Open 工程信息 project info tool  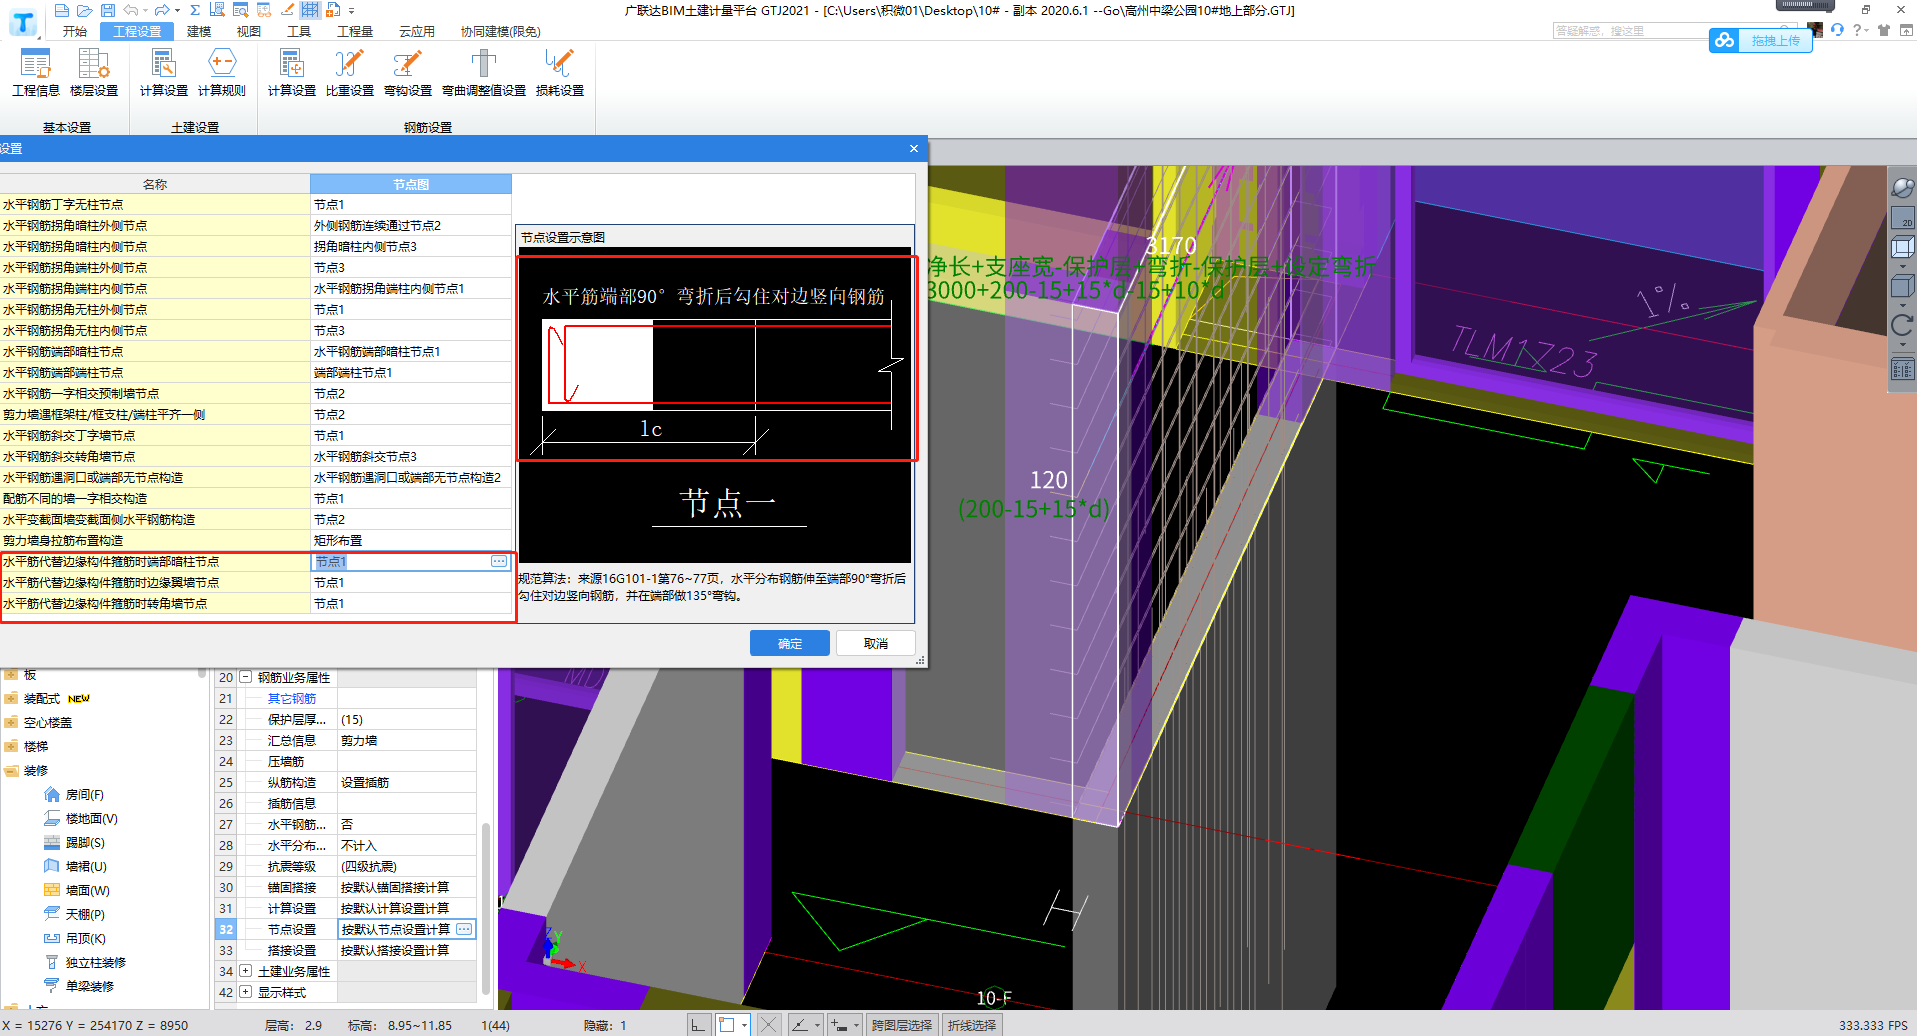(x=36, y=72)
